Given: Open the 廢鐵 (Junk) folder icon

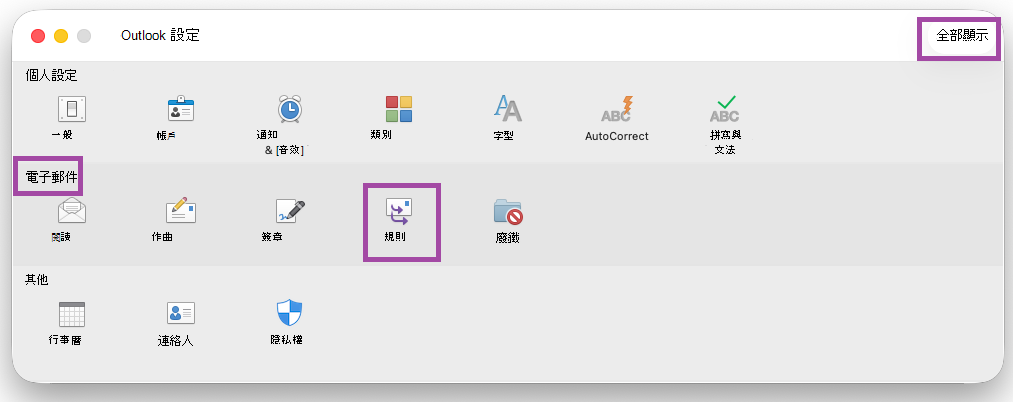Looking at the screenshot, I should click(508, 211).
